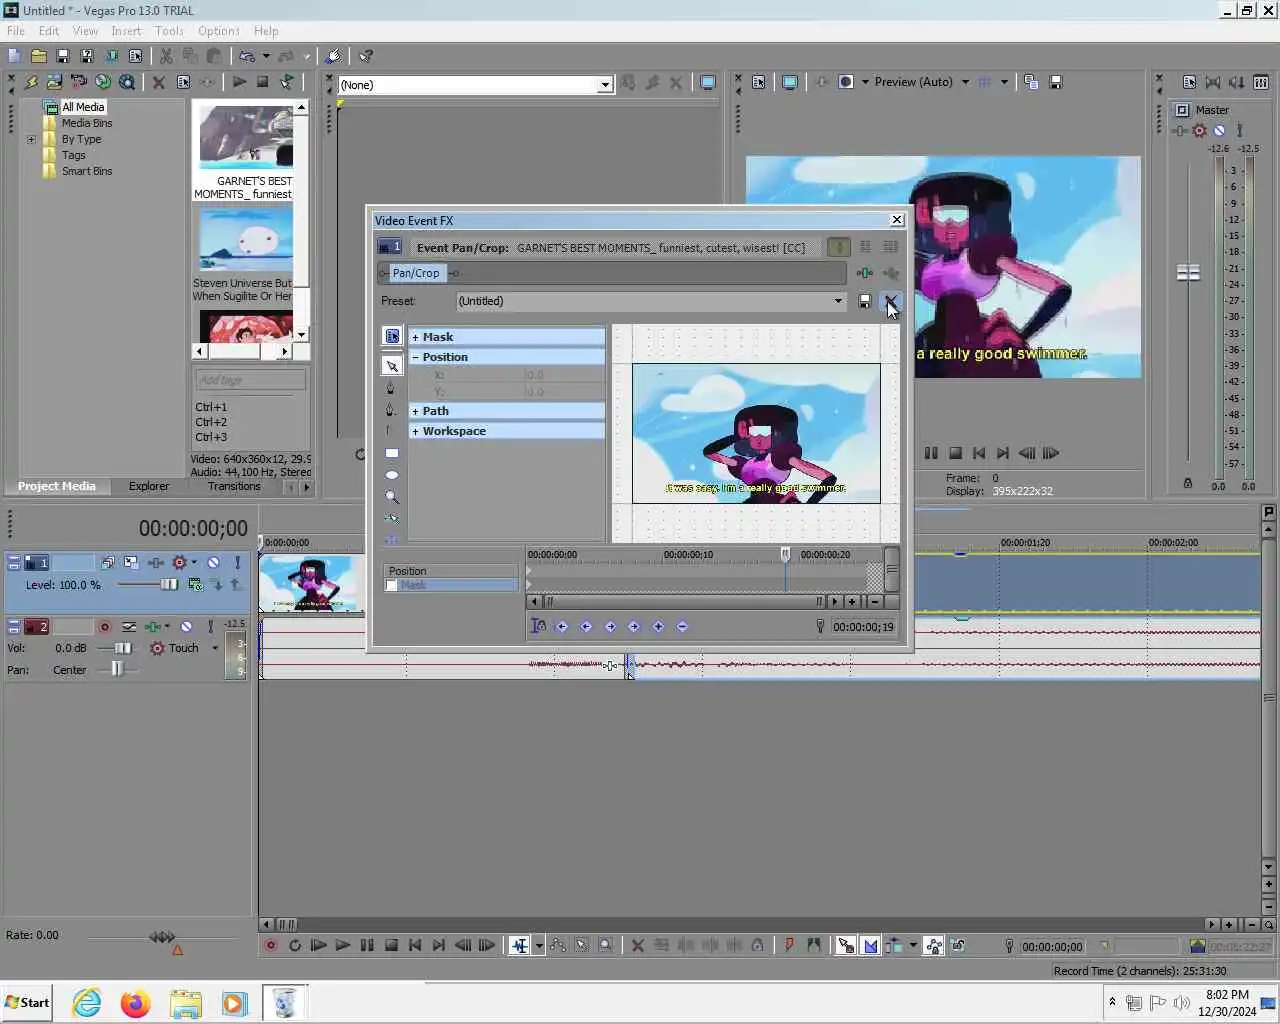Click the Video Preview External Monitor icon

tap(790, 82)
